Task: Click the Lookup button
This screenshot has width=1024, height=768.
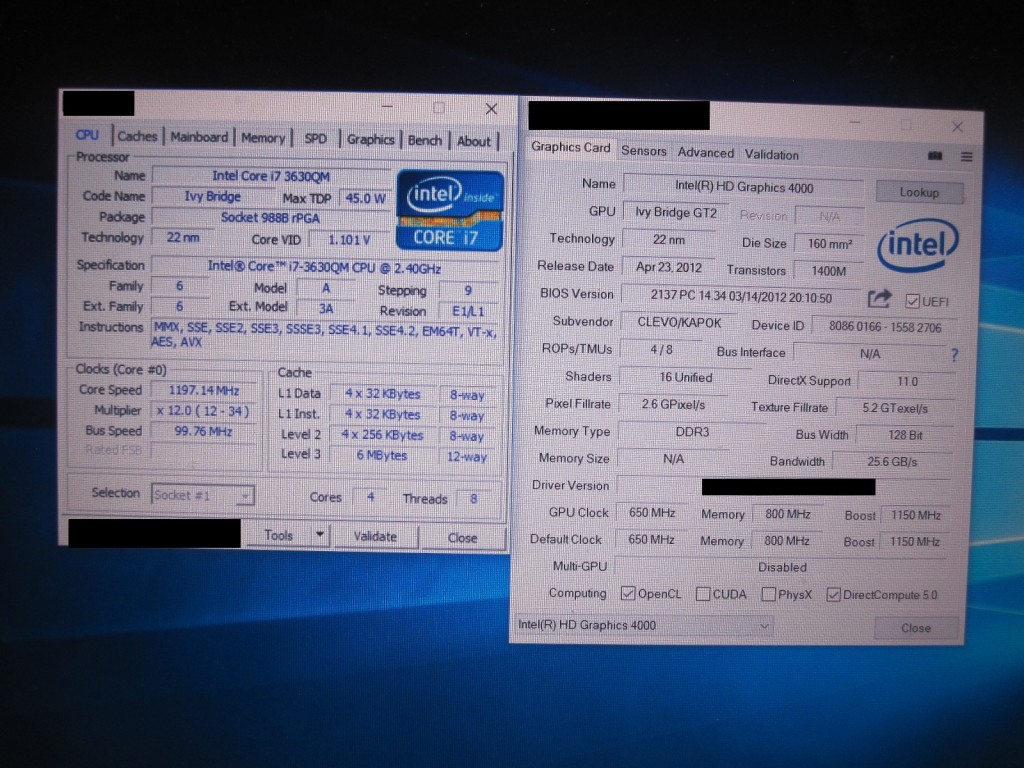Action: [x=919, y=193]
